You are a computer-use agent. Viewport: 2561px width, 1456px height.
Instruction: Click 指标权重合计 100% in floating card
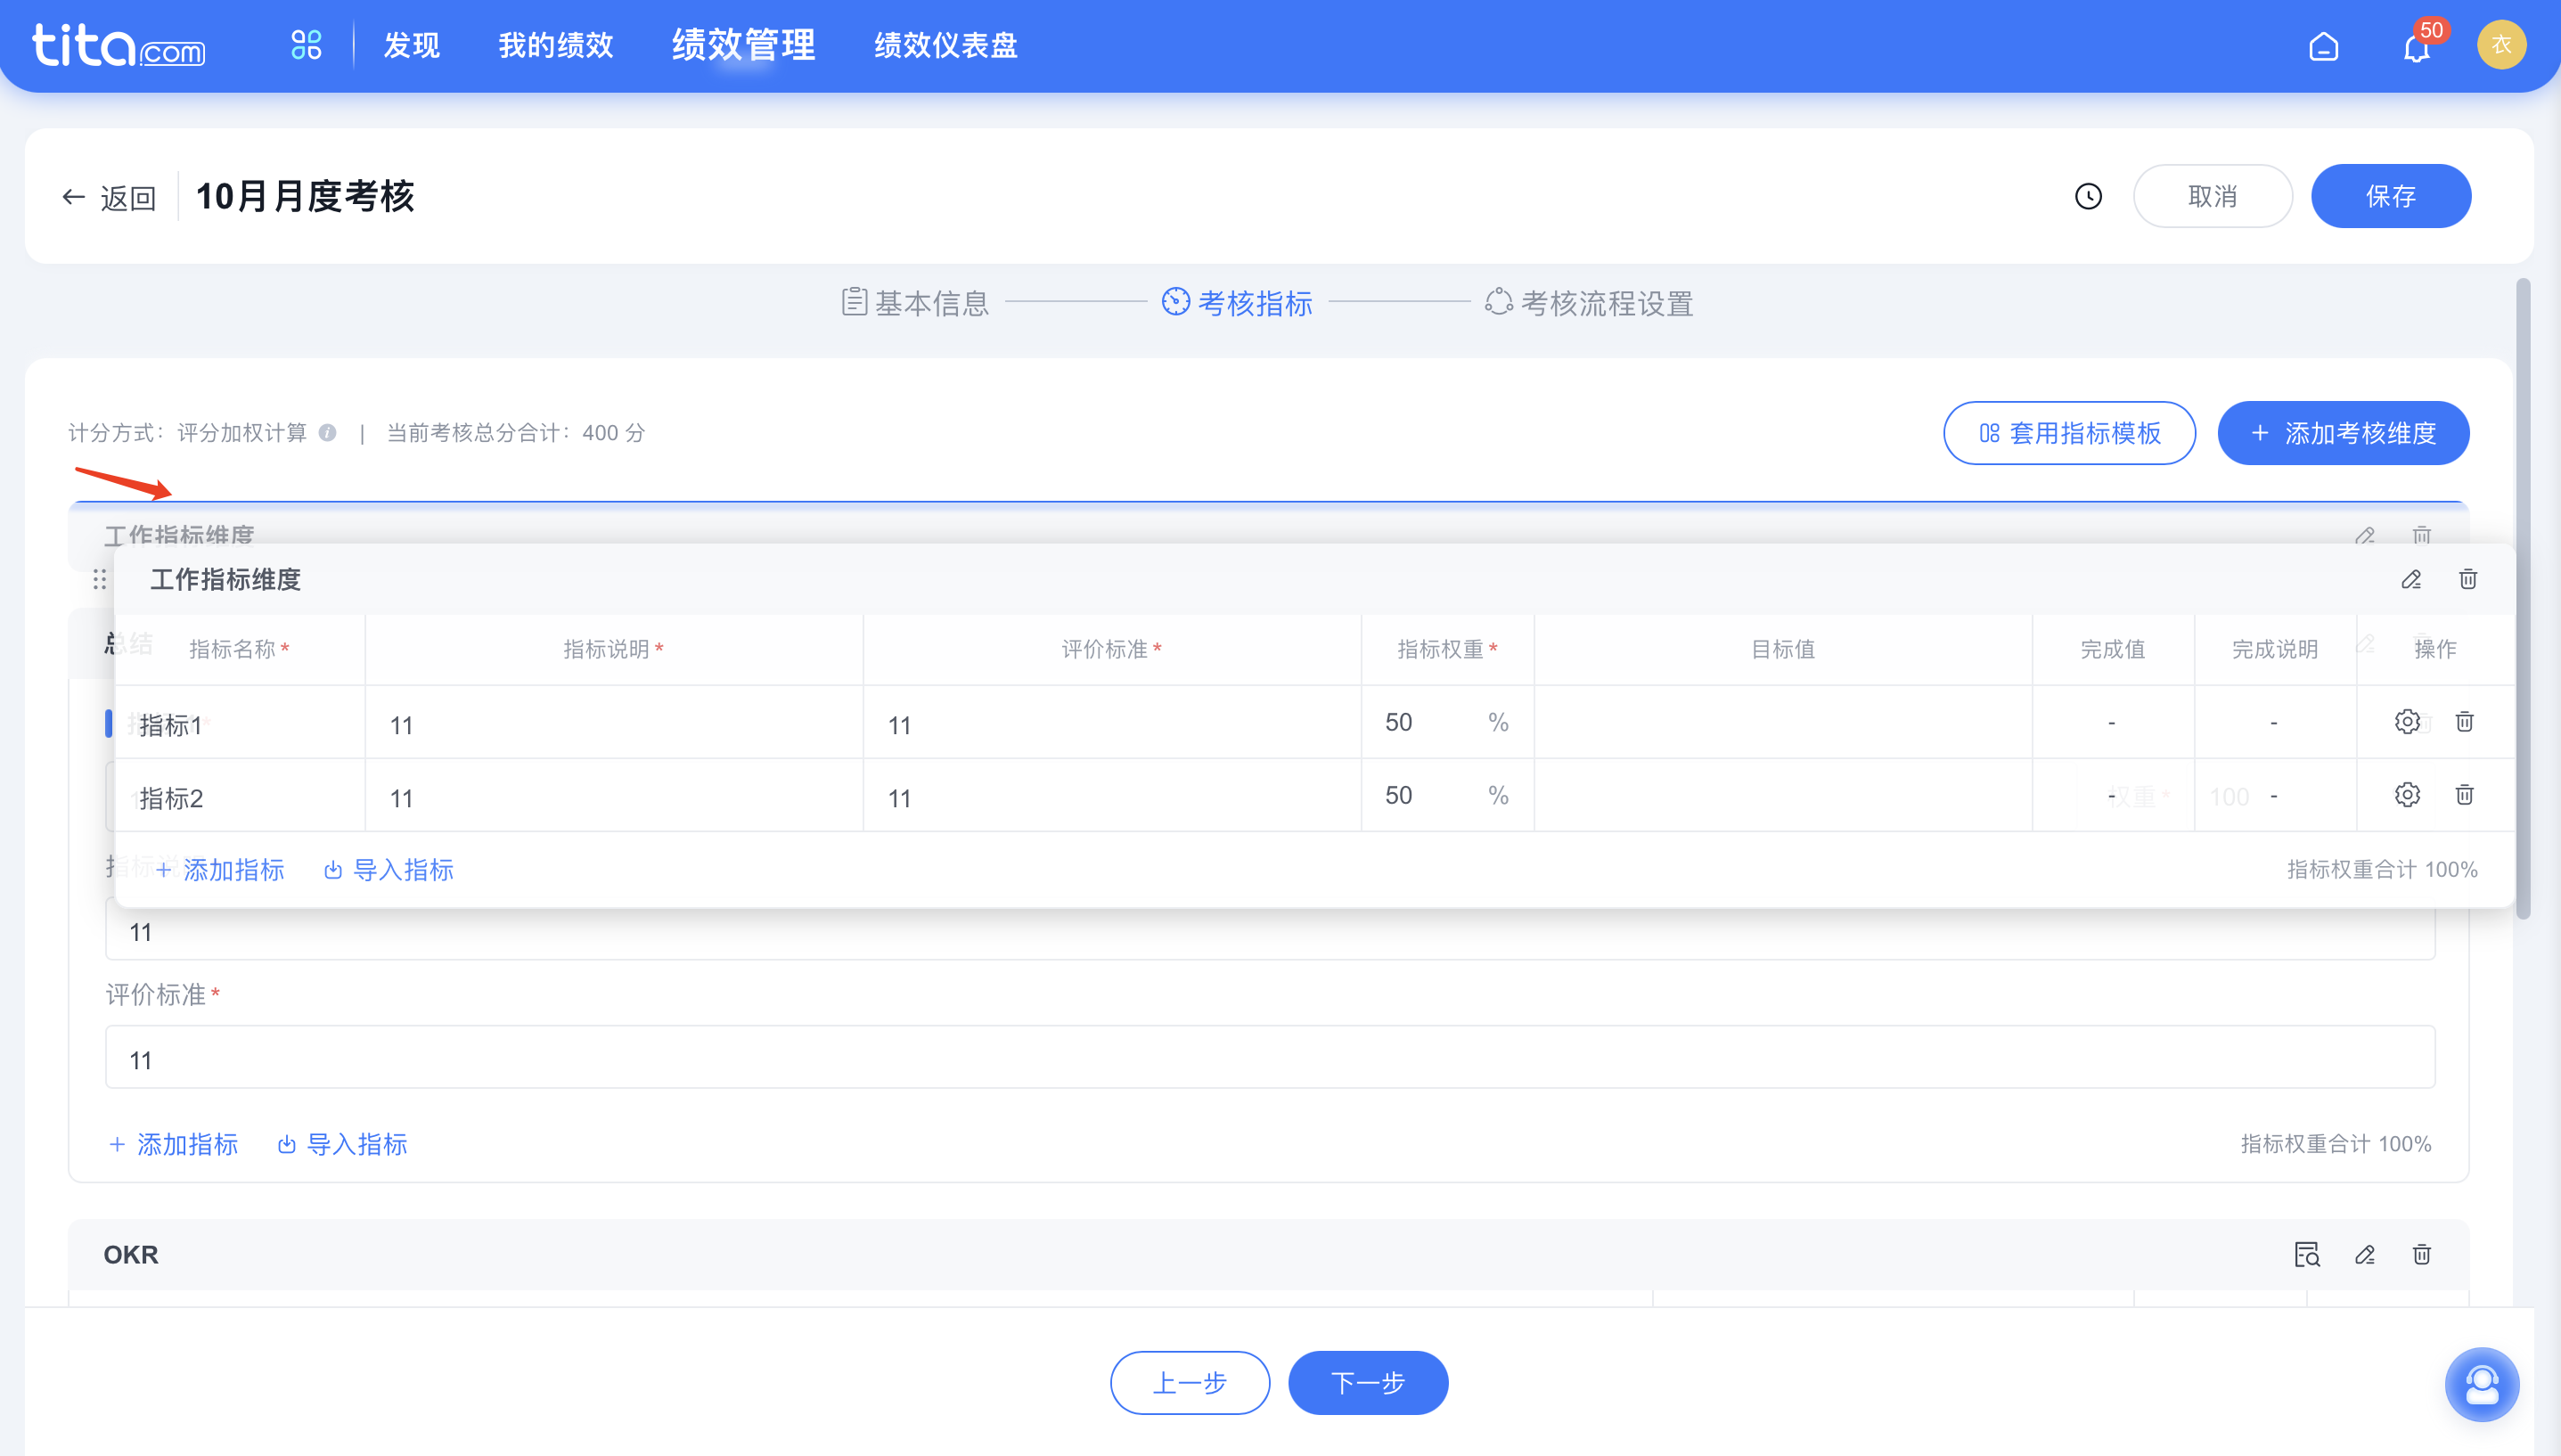[2382, 869]
